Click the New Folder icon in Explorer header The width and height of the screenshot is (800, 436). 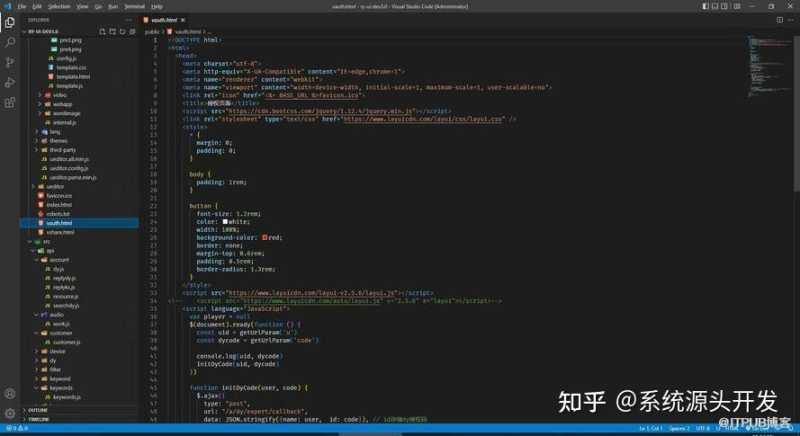112,32
